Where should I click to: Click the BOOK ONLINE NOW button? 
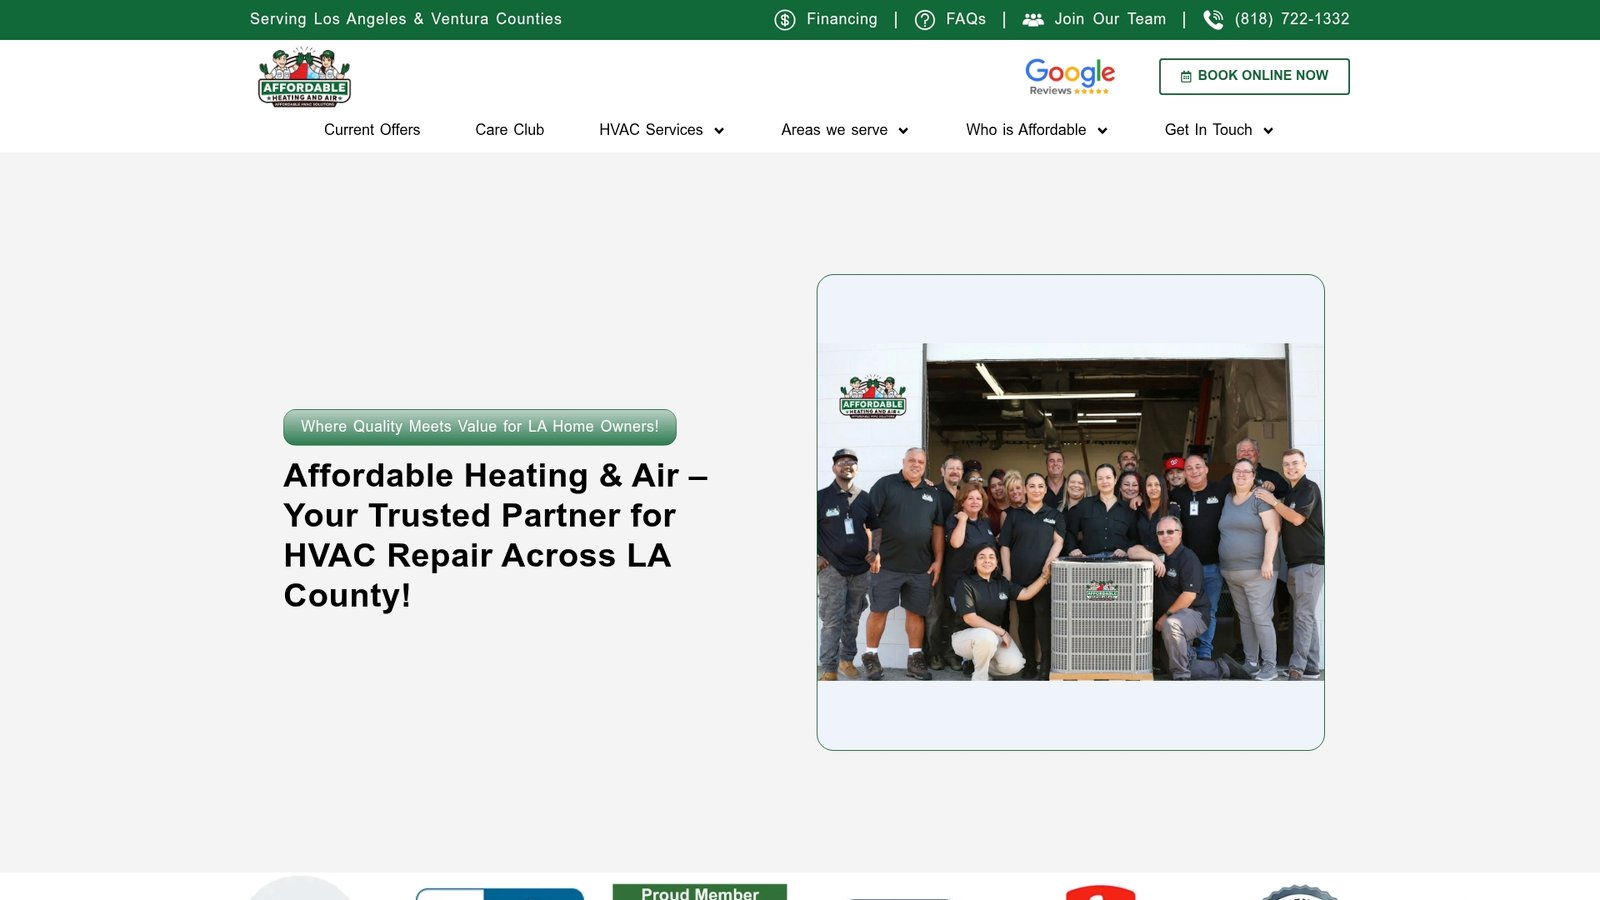coord(1254,76)
